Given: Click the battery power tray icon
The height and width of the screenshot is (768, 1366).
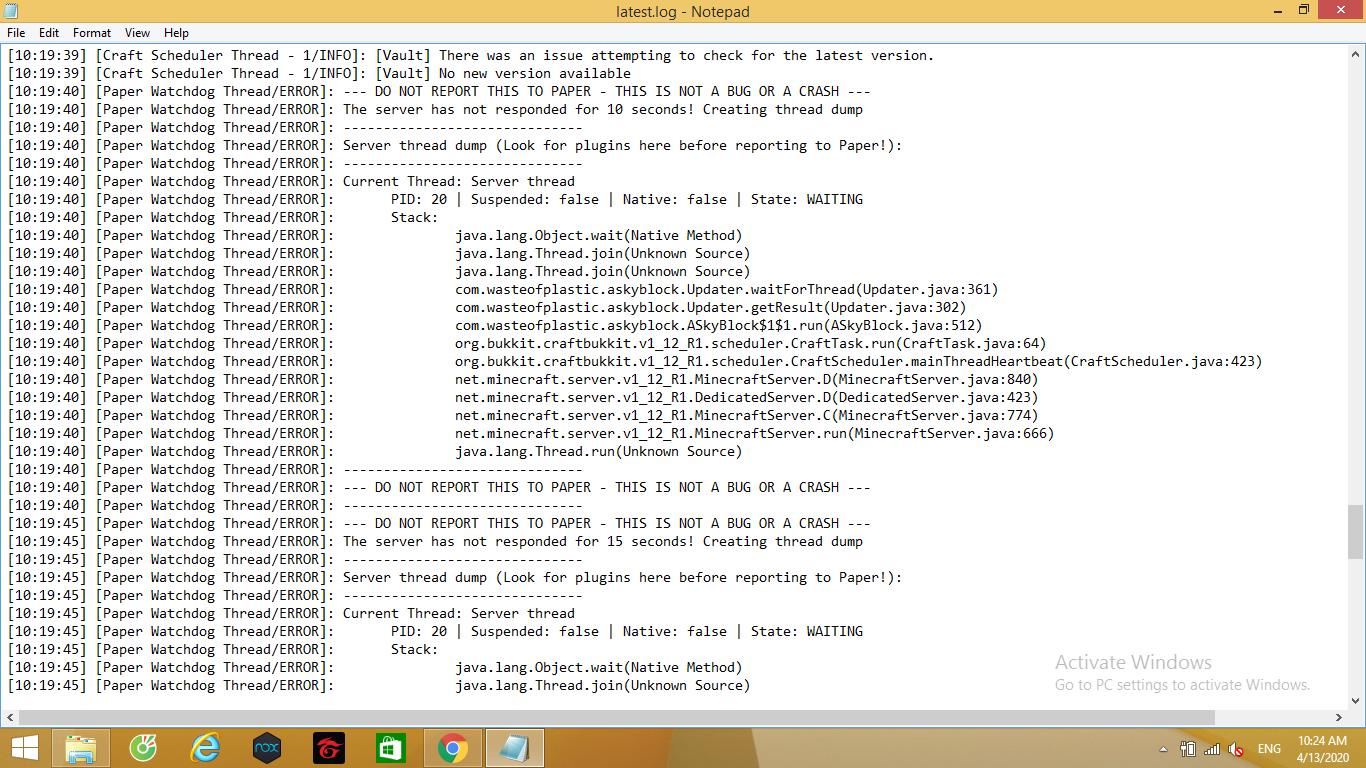Looking at the screenshot, I should (1188, 749).
